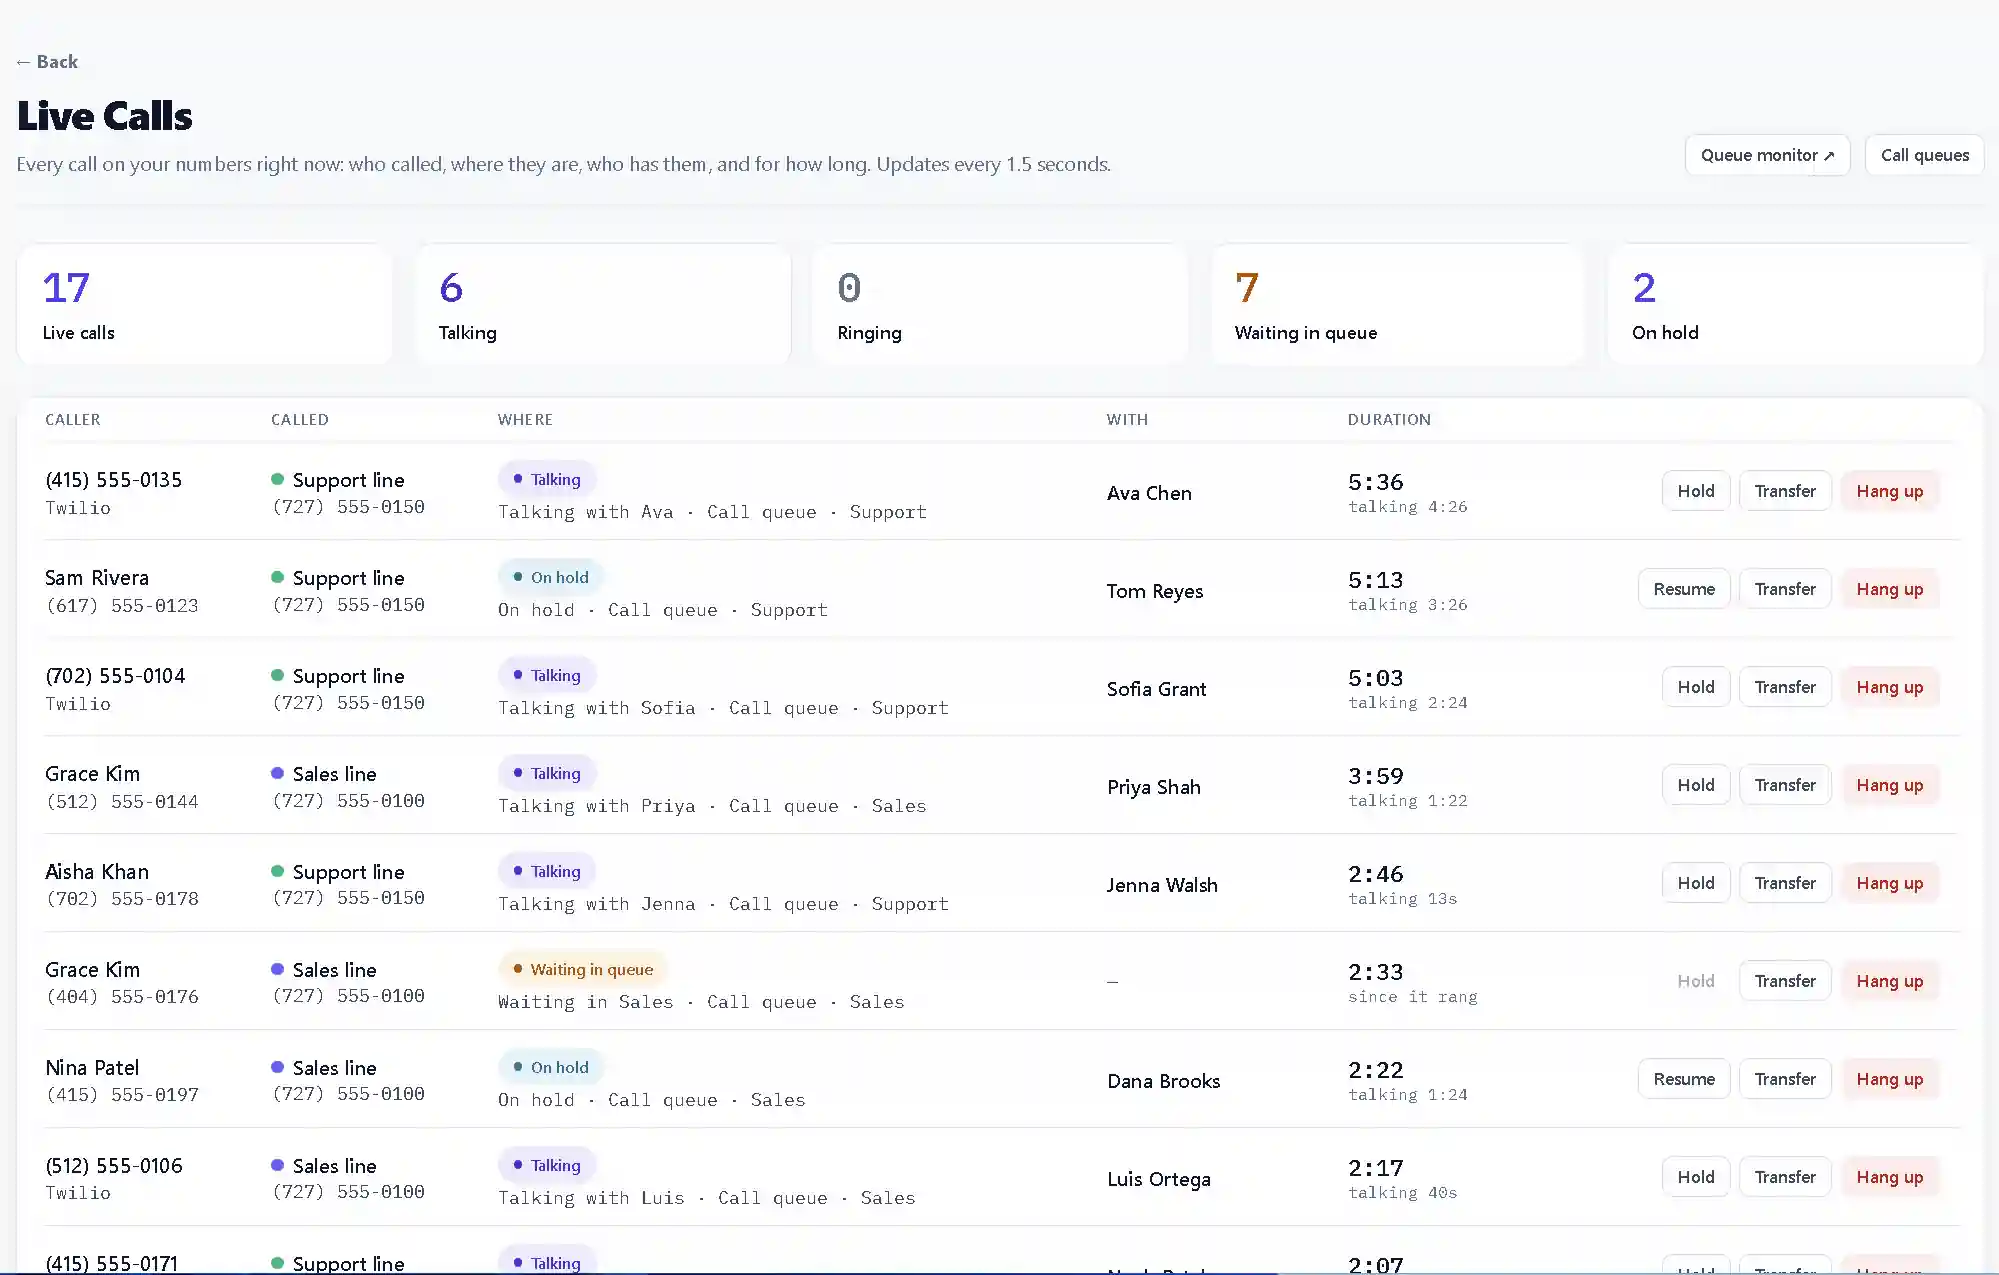The height and width of the screenshot is (1275, 1999).
Task: Transfer the call waiting in Sales queue
Action: point(1785,981)
